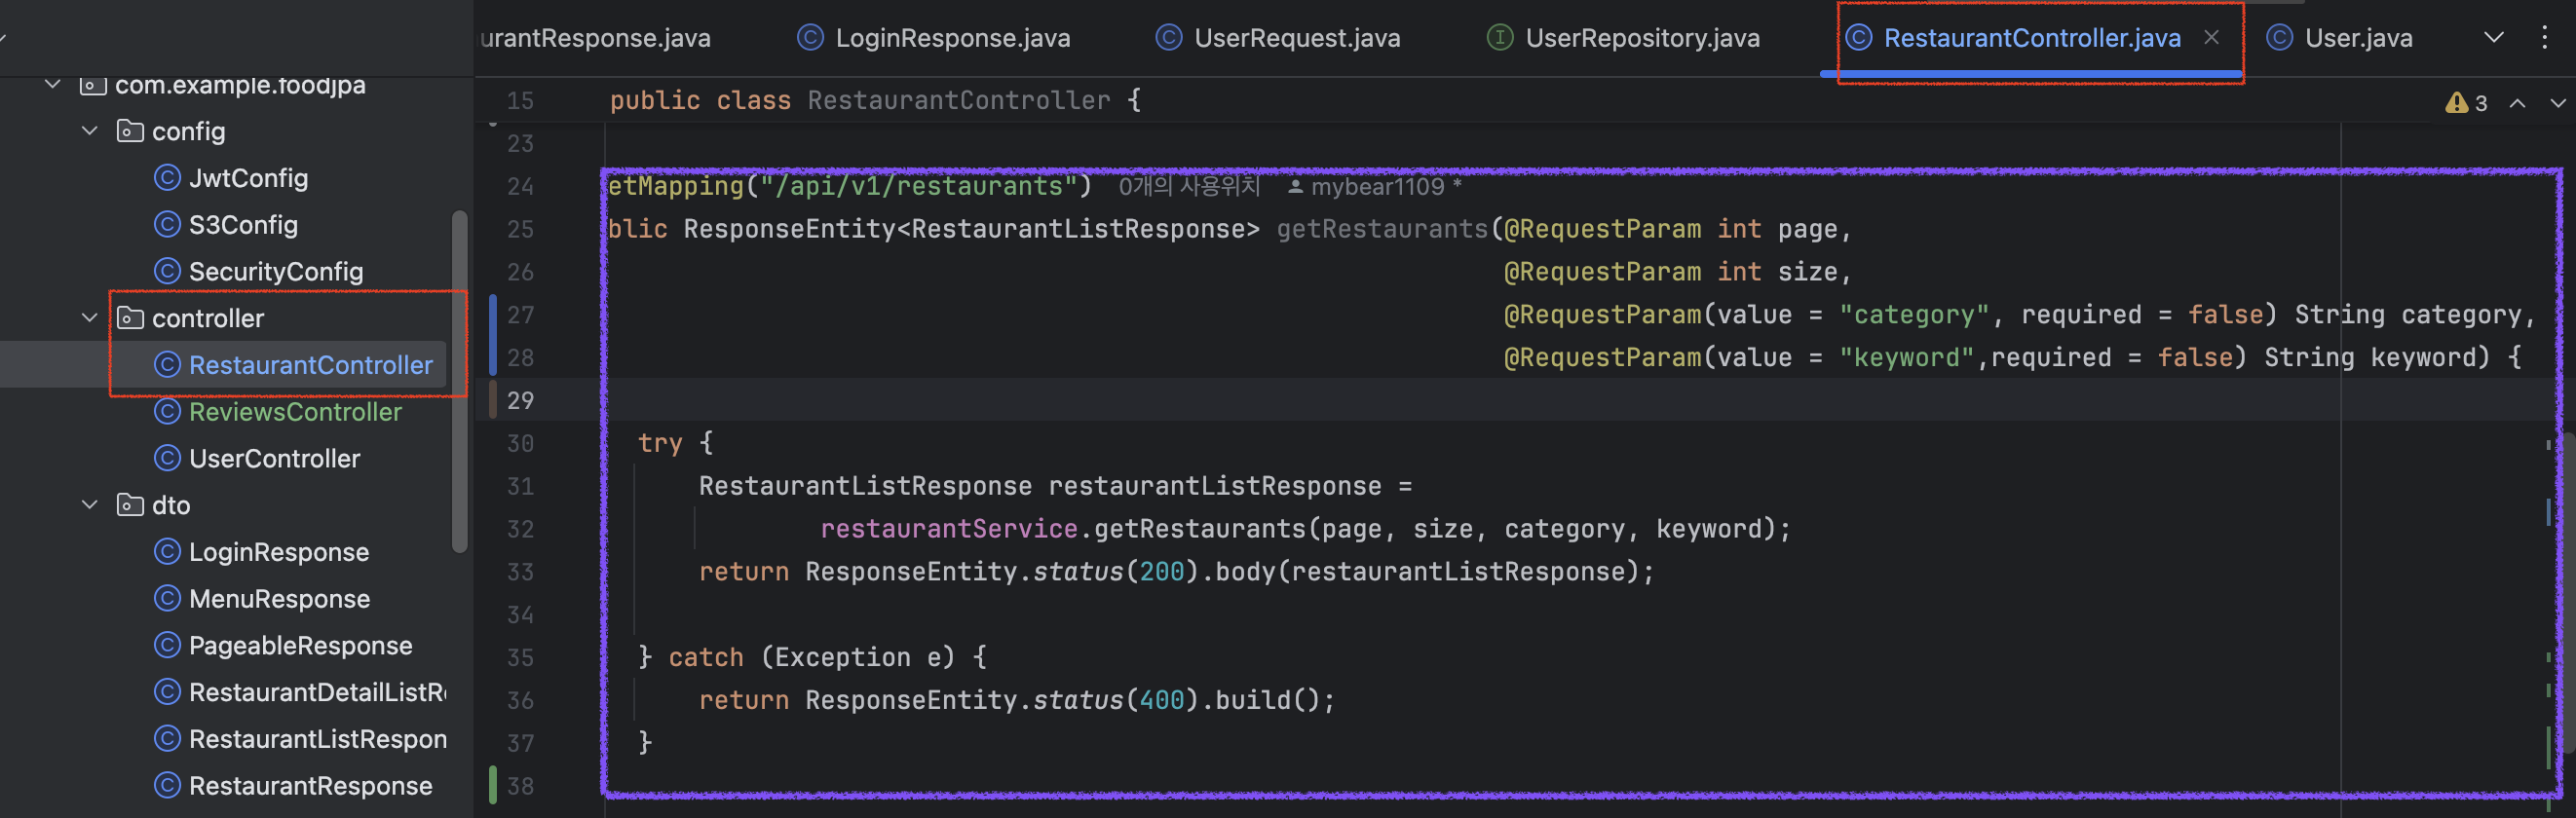
Task: Click the dto folder icon
Action: click(x=130, y=505)
